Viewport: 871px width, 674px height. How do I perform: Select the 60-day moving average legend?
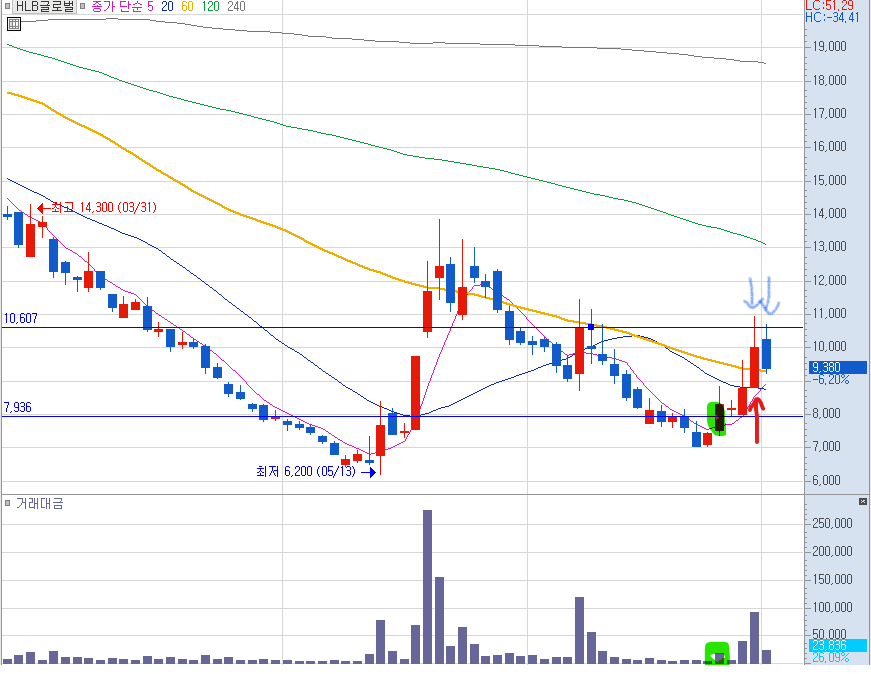click(187, 7)
